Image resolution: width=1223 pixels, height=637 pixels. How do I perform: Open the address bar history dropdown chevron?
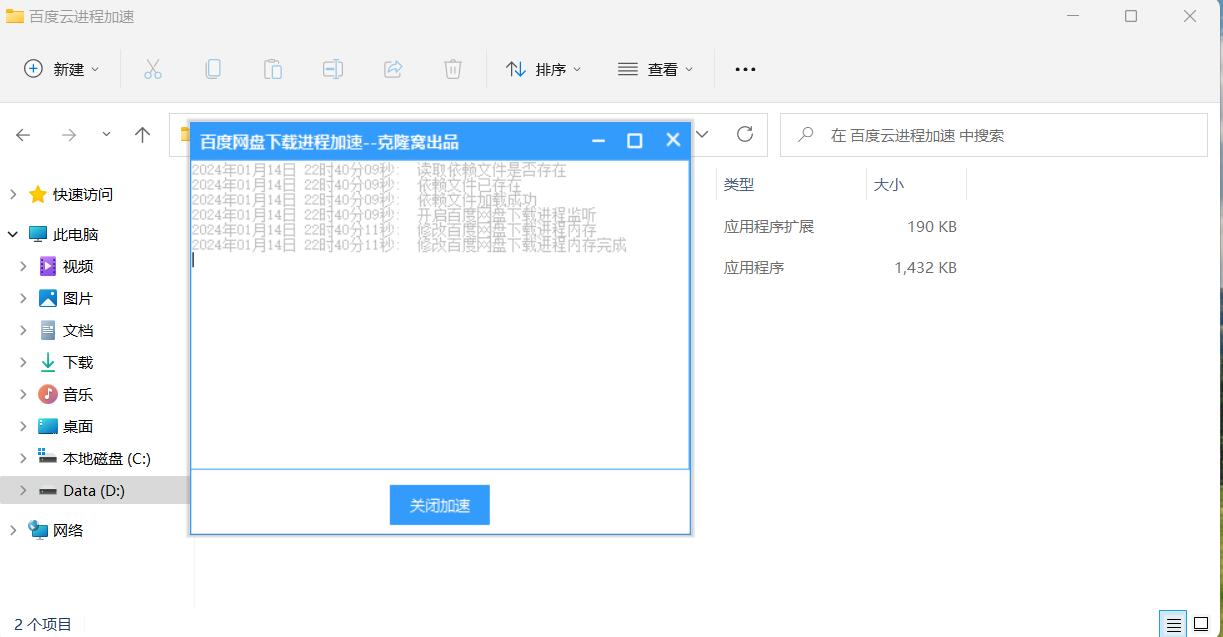coord(703,134)
